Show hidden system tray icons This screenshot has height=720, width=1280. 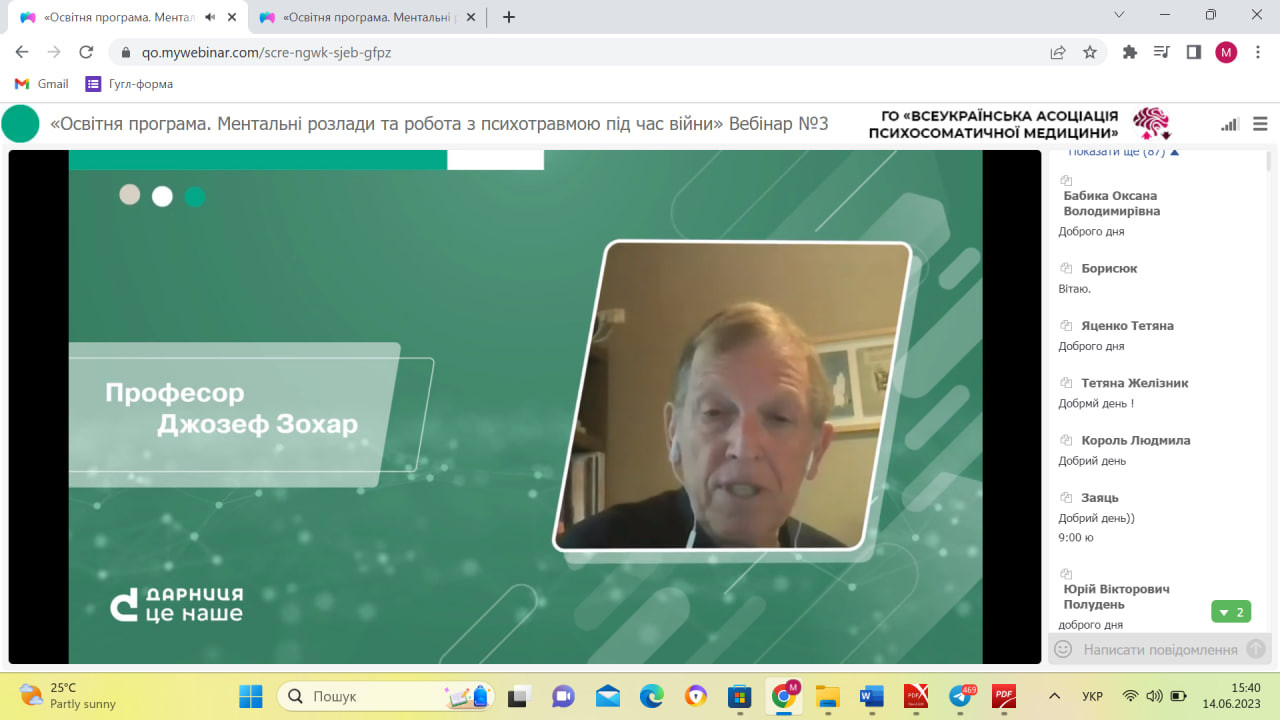coord(1054,696)
